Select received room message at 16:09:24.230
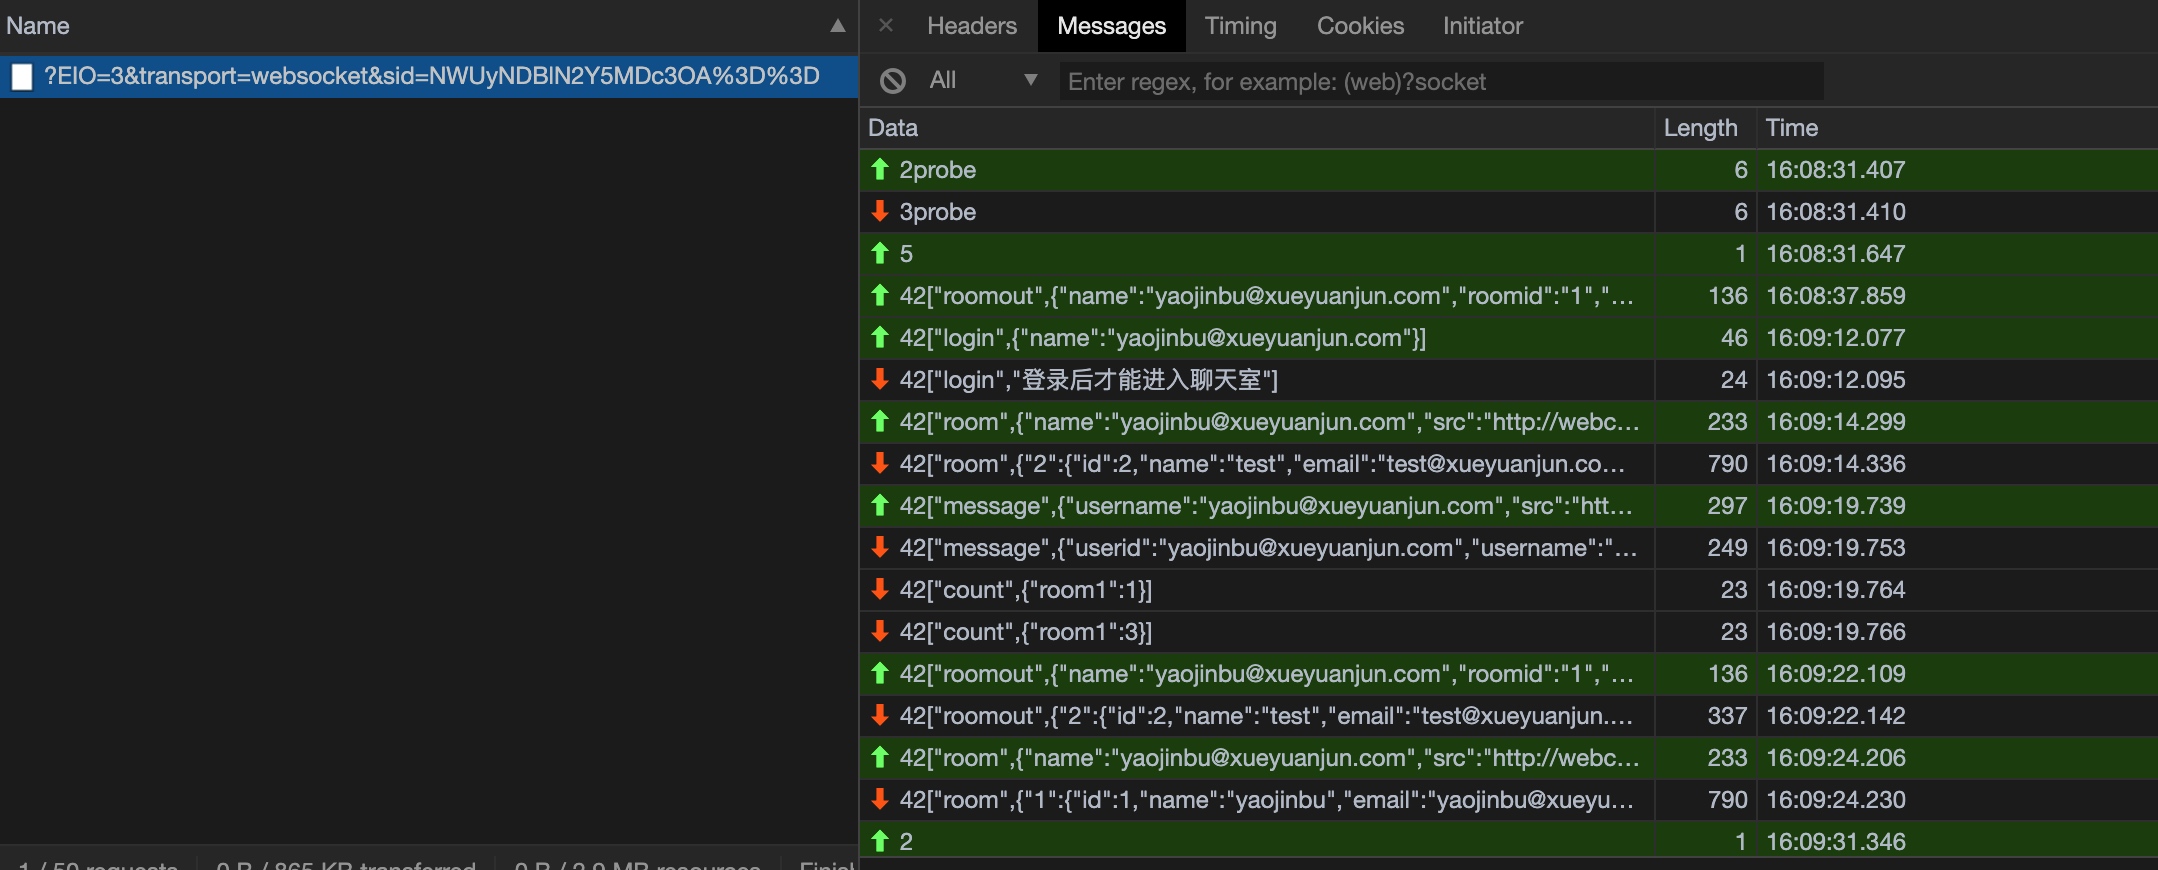 pos(1508,800)
